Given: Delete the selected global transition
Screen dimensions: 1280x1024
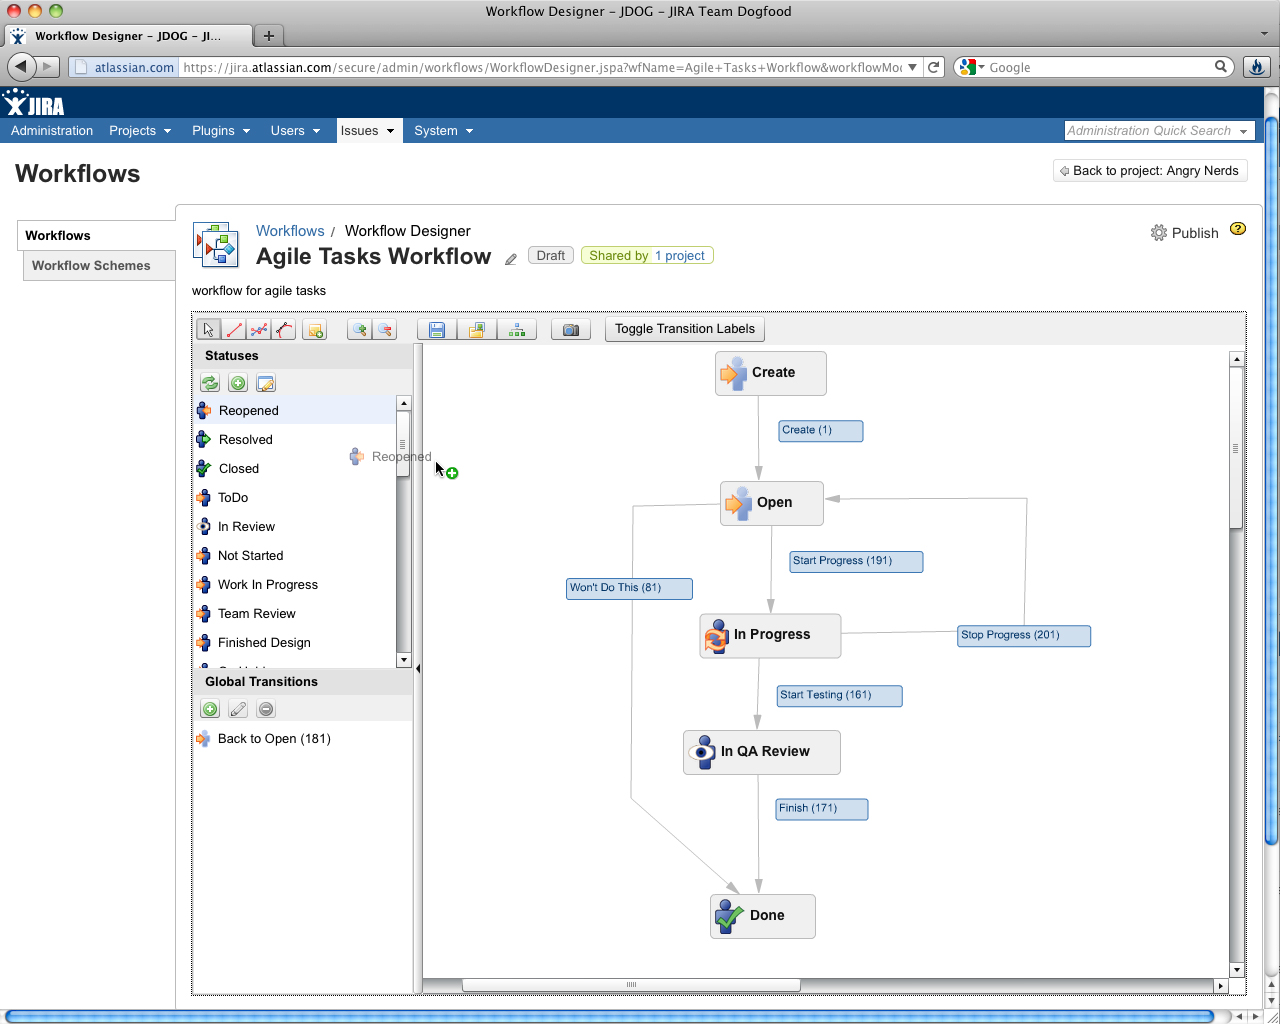Looking at the screenshot, I should click(x=266, y=709).
